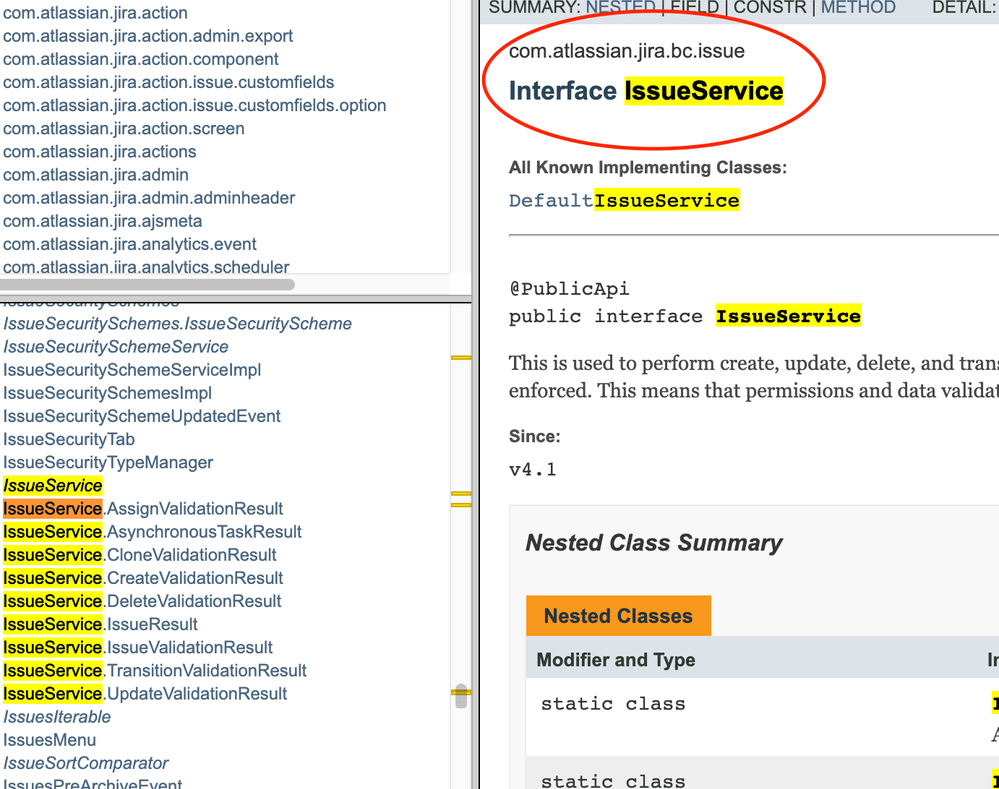This screenshot has width=999, height=789.
Task: Click the com.atlassian.jira.bc.issue package text
Action: click(626, 51)
